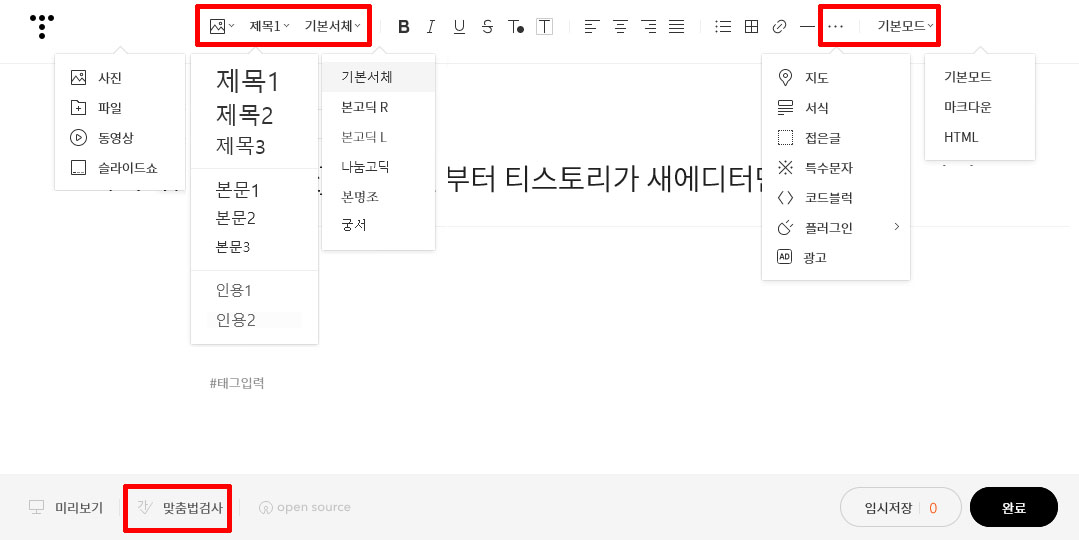Open the text background color tool
The height and width of the screenshot is (540, 1079).
coord(544,27)
